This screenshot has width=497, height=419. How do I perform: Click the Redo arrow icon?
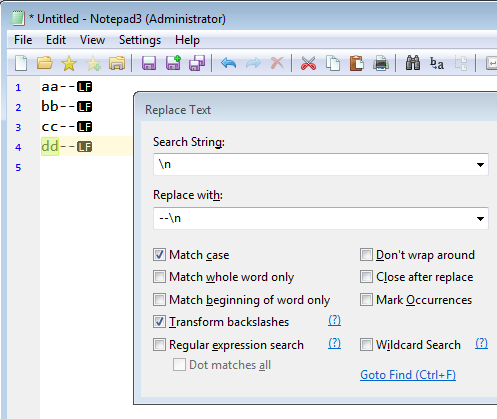click(x=253, y=63)
